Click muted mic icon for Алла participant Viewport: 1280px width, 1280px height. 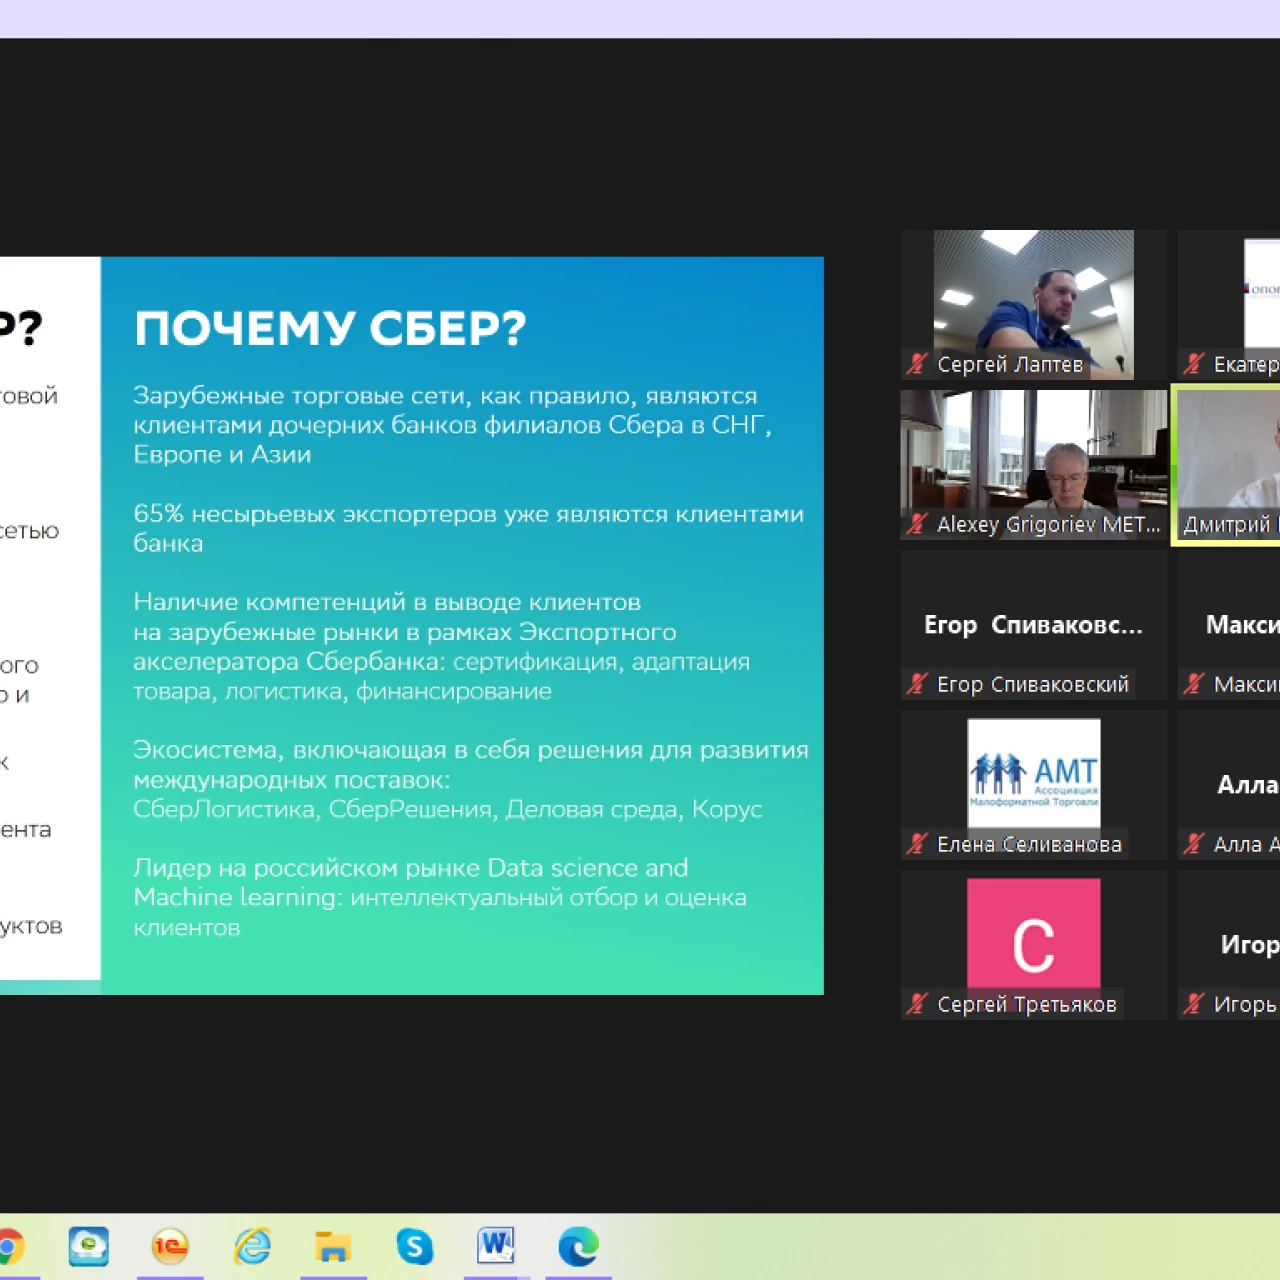[x=1193, y=844]
